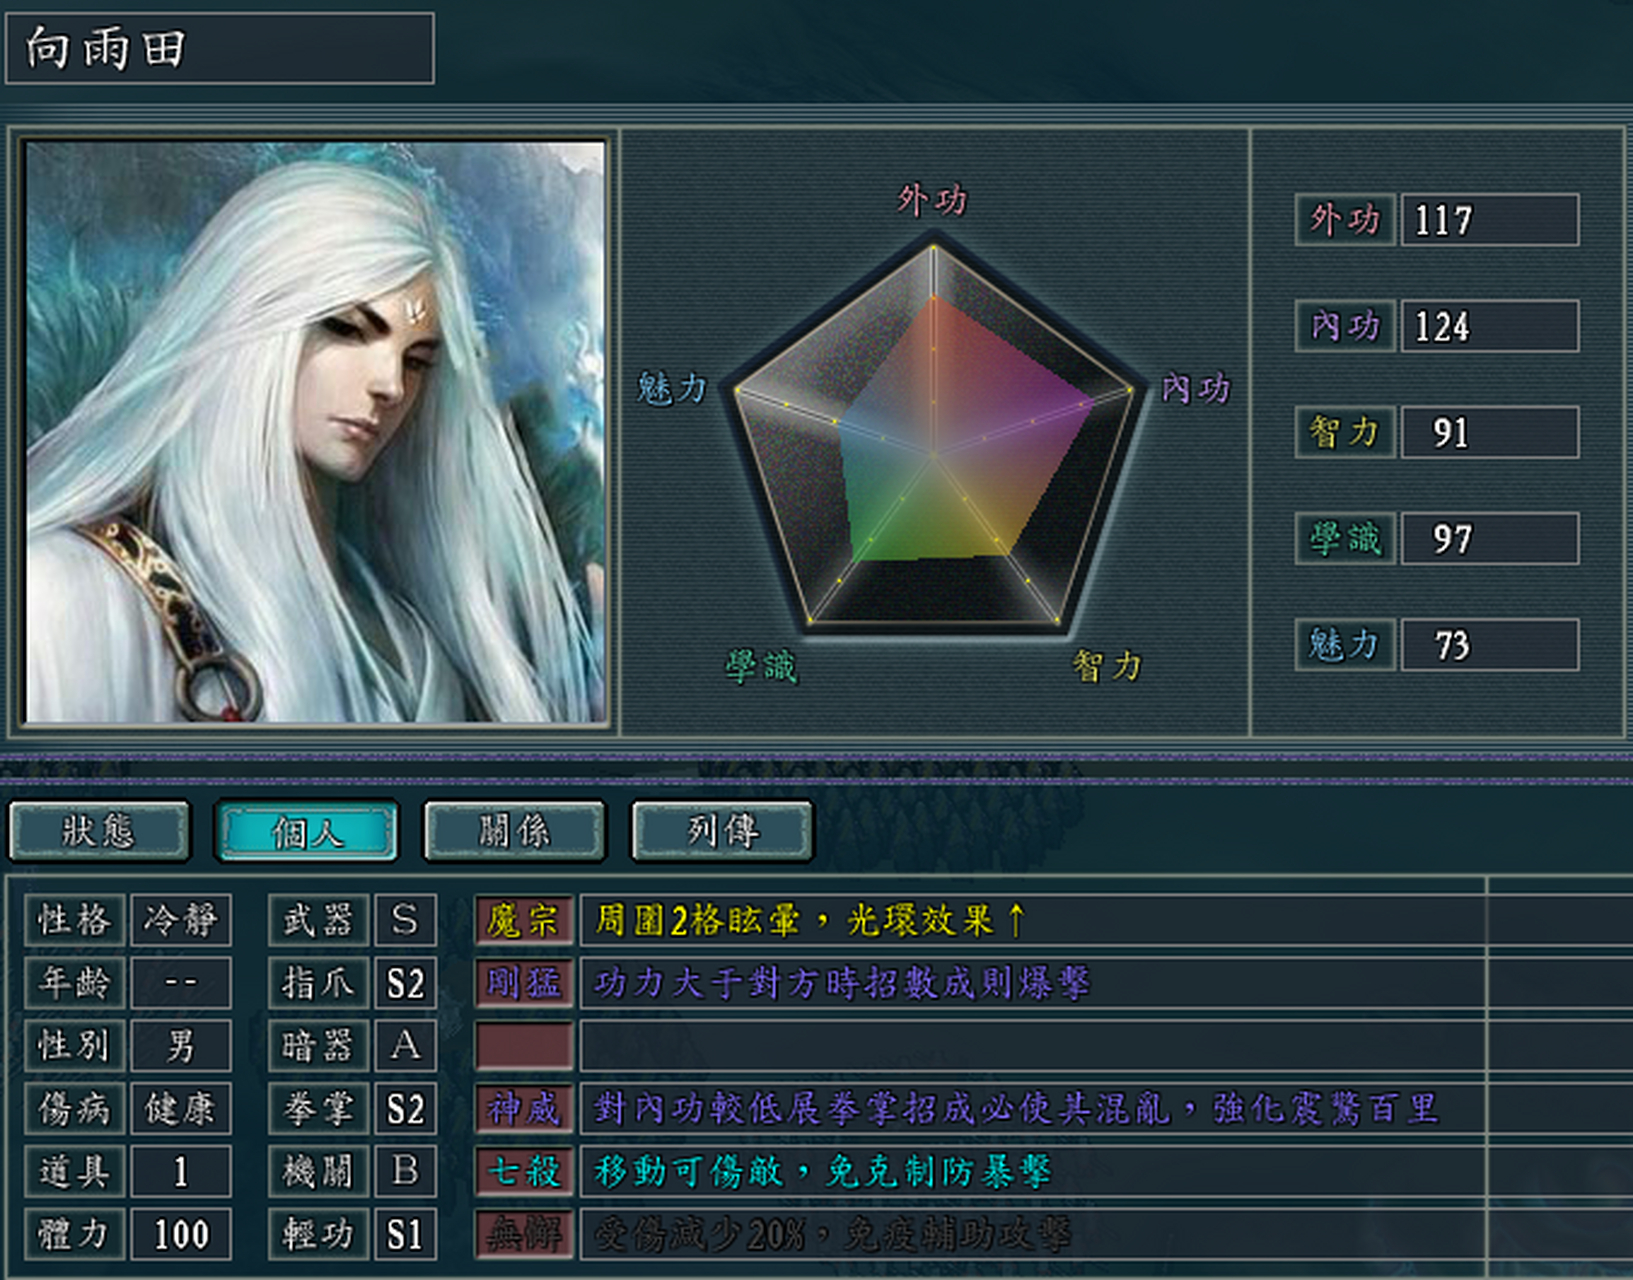Select the 學識 stat label in the stats list
Image resolution: width=1633 pixels, height=1280 pixels.
[x=1345, y=539]
